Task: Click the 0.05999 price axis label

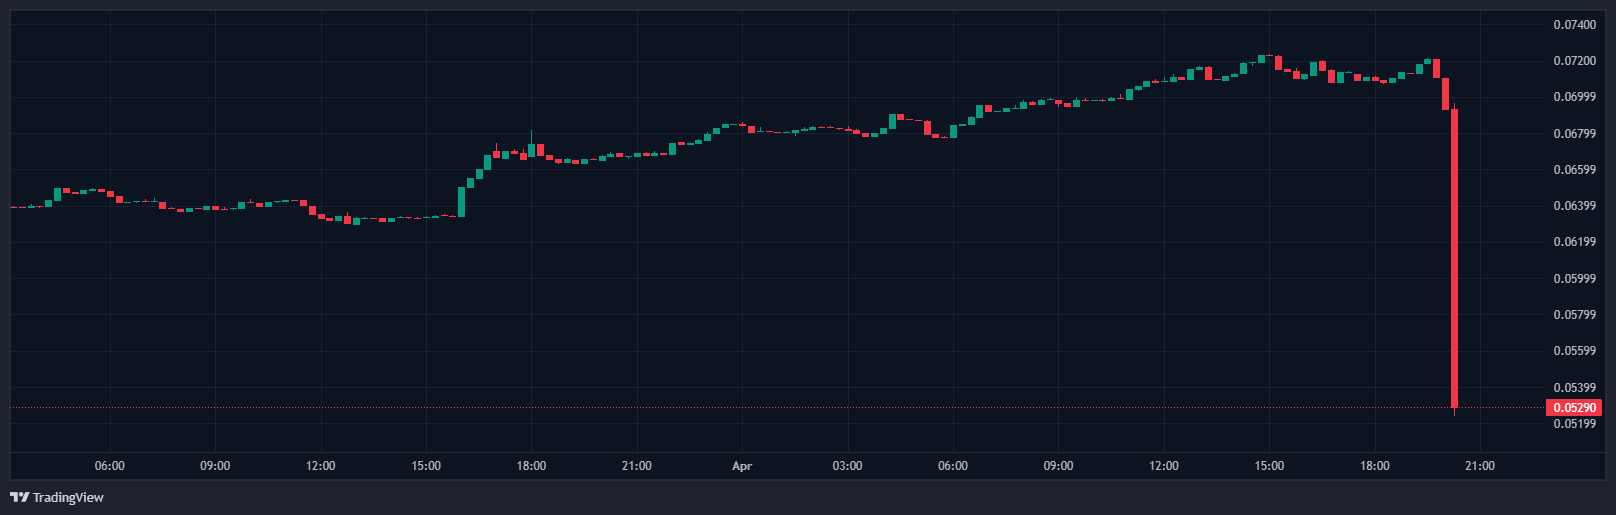Action: (x=1574, y=279)
